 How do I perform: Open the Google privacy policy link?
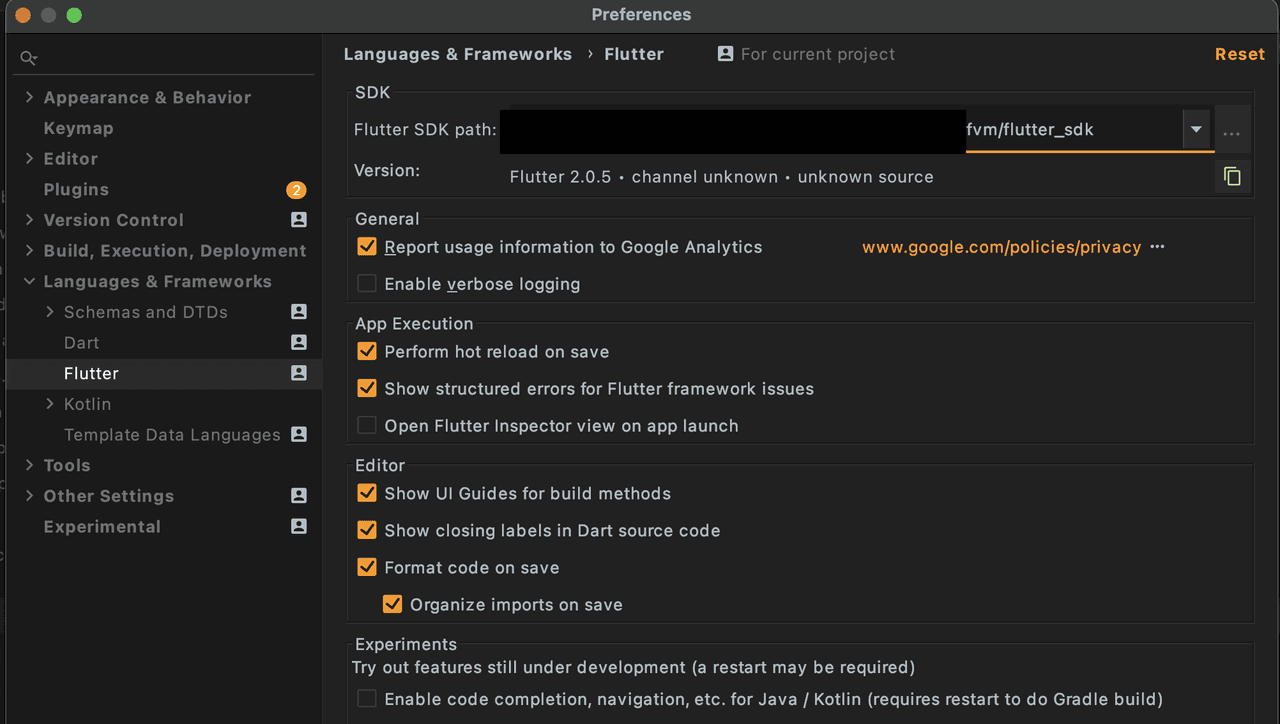tap(1001, 247)
